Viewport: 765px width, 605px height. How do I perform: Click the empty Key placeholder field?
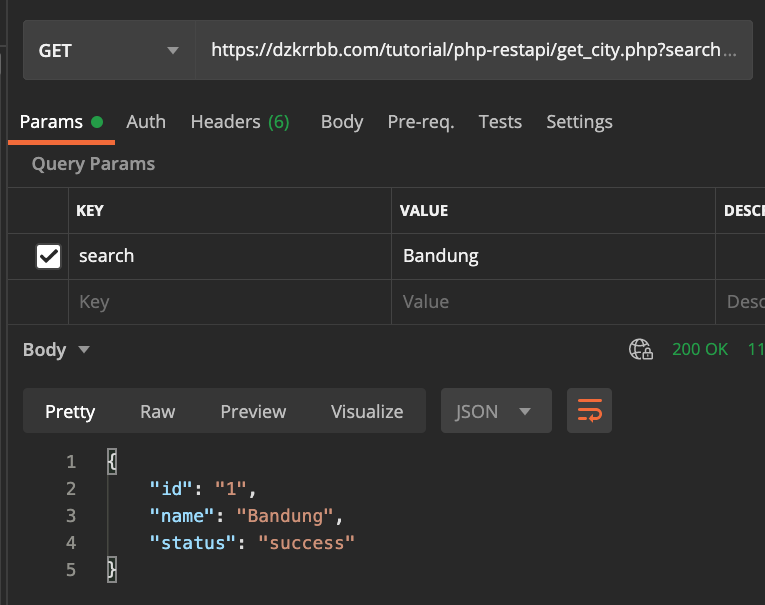[230, 302]
